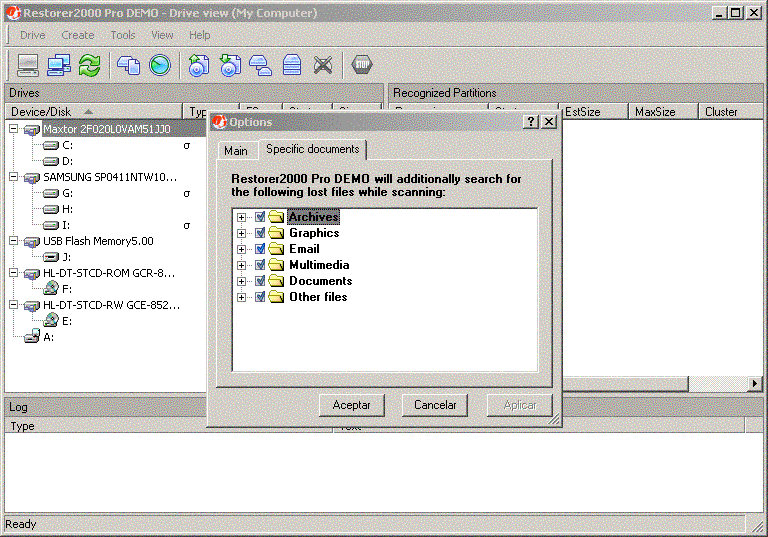
Task: Select the I: partition icon
Action: [50, 225]
